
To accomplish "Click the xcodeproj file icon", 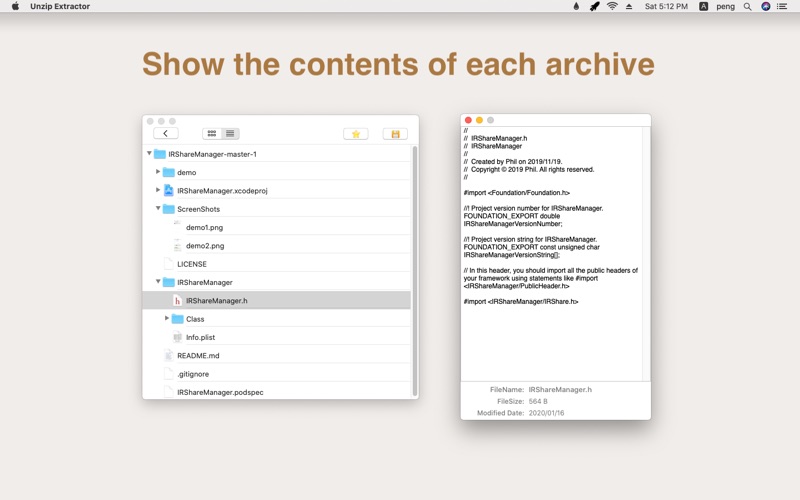I will point(168,190).
